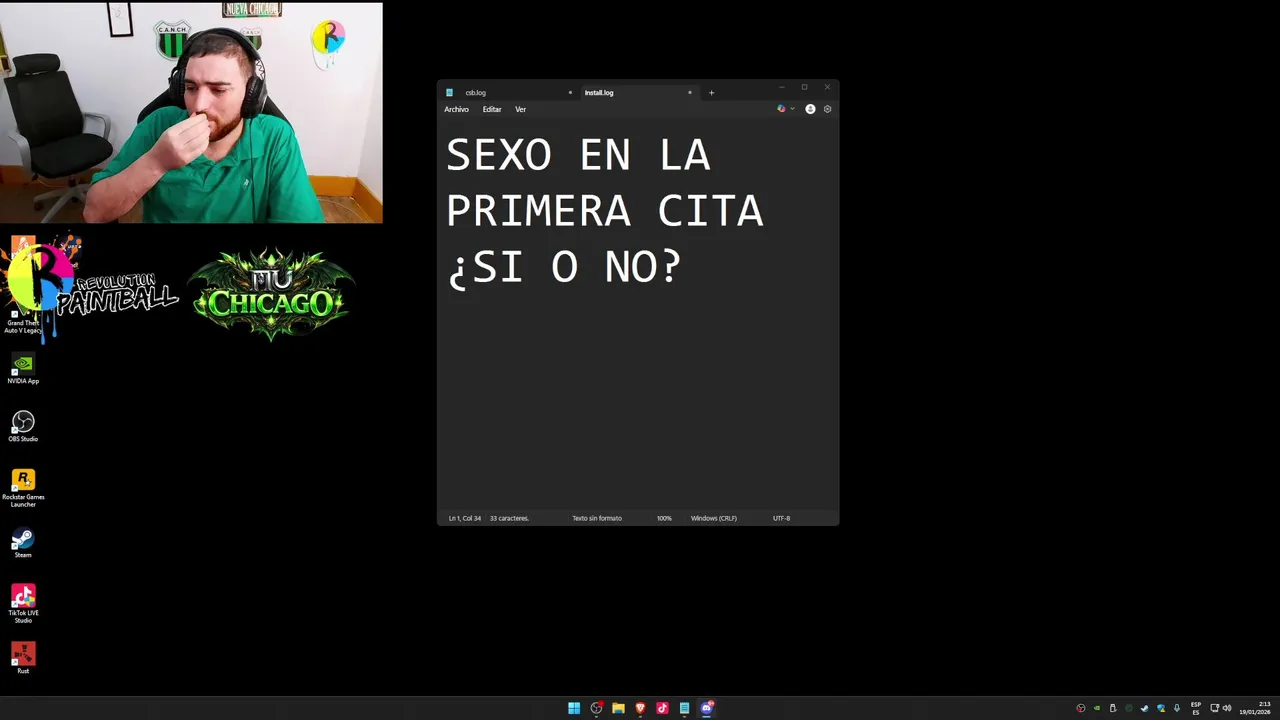Open the network icon in the tray
1280x720 pixels.
click(1214, 708)
